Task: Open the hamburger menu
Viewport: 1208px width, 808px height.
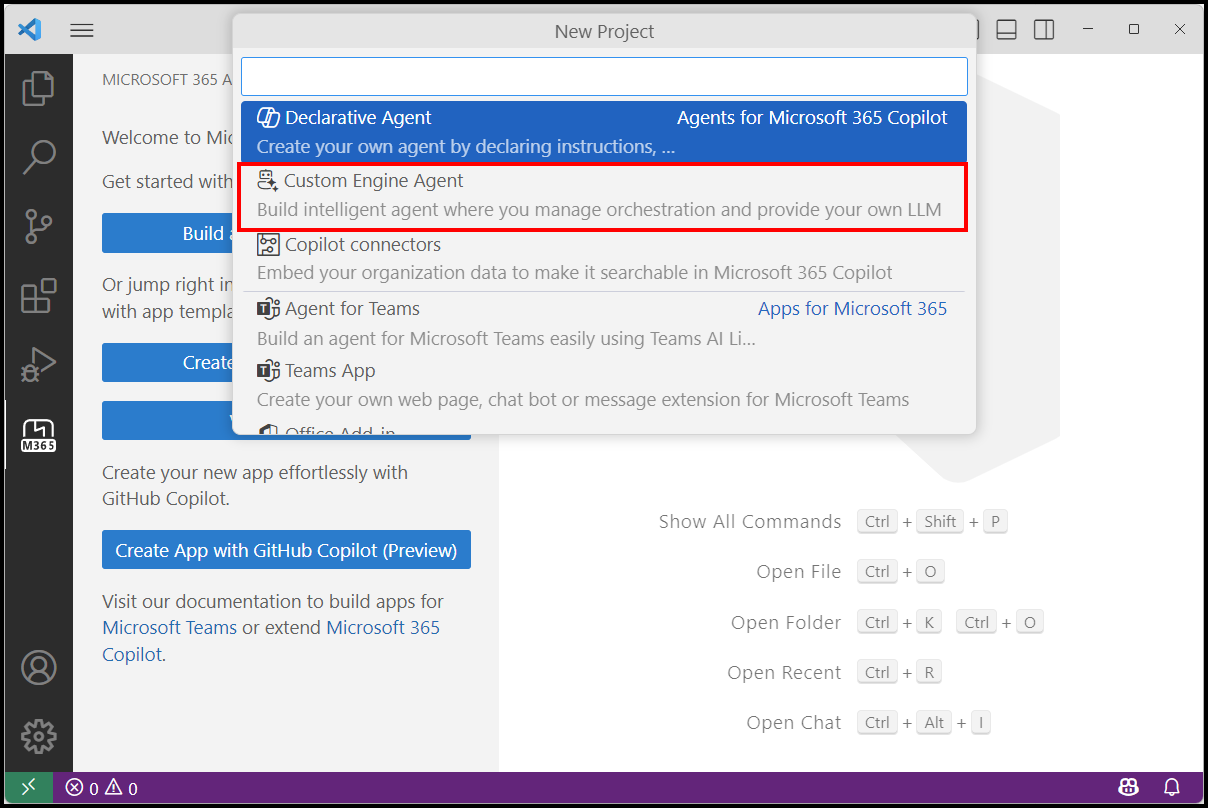Action: pyautogui.click(x=81, y=29)
